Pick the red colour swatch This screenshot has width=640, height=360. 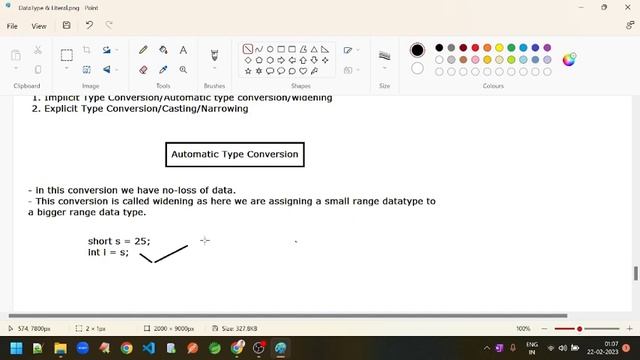(475, 48)
